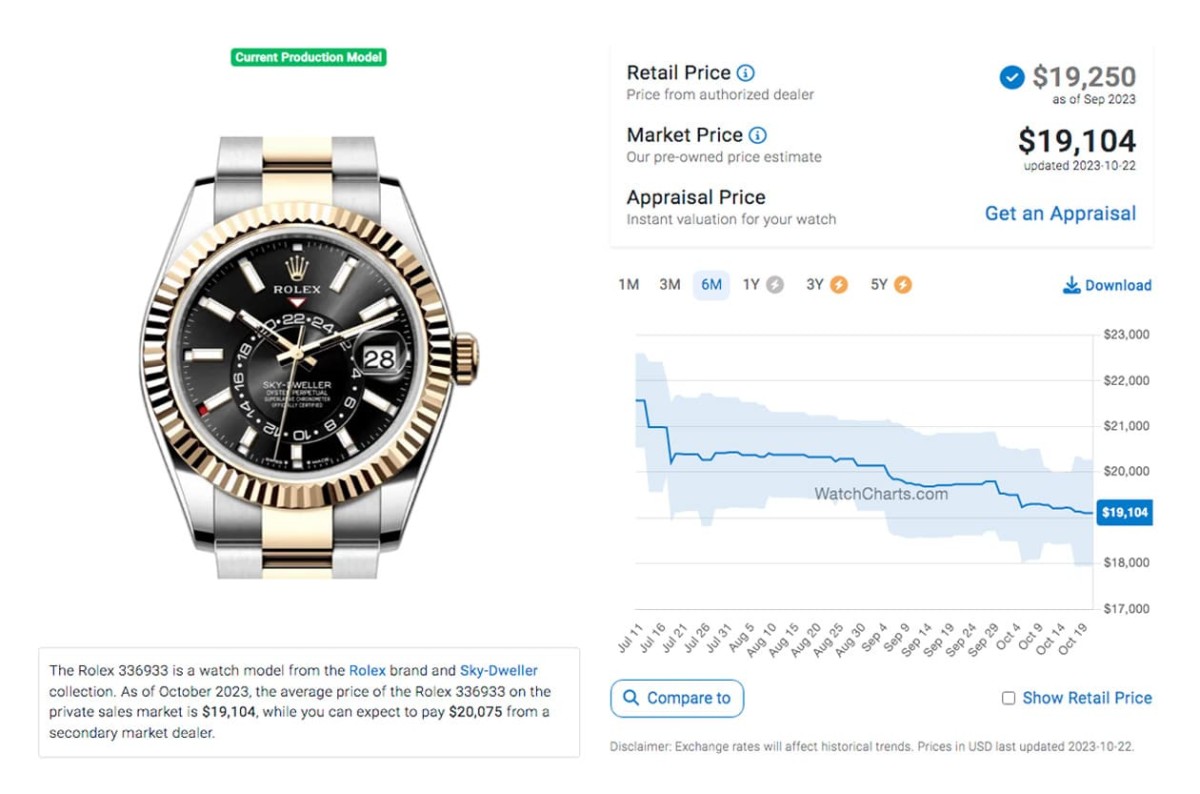This screenshot has width=1200, height=794.
Task: Click the orange lightning icon beside 3Y
Action: click(839, 285)
